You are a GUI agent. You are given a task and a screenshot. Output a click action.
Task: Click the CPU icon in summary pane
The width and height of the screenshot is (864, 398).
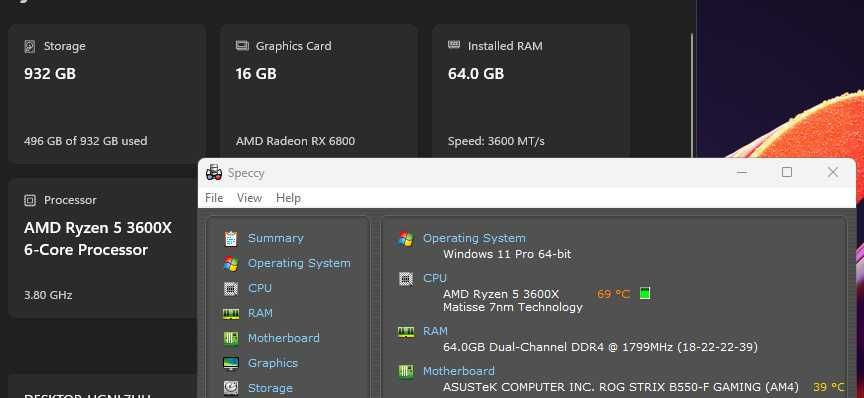click(x=406, y=279)
